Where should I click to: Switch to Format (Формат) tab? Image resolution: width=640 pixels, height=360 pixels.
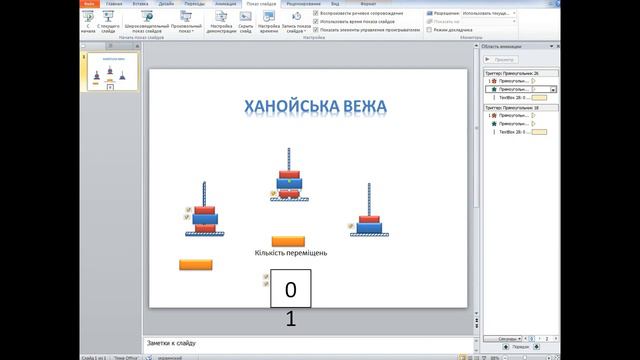[x=368, y=4]
